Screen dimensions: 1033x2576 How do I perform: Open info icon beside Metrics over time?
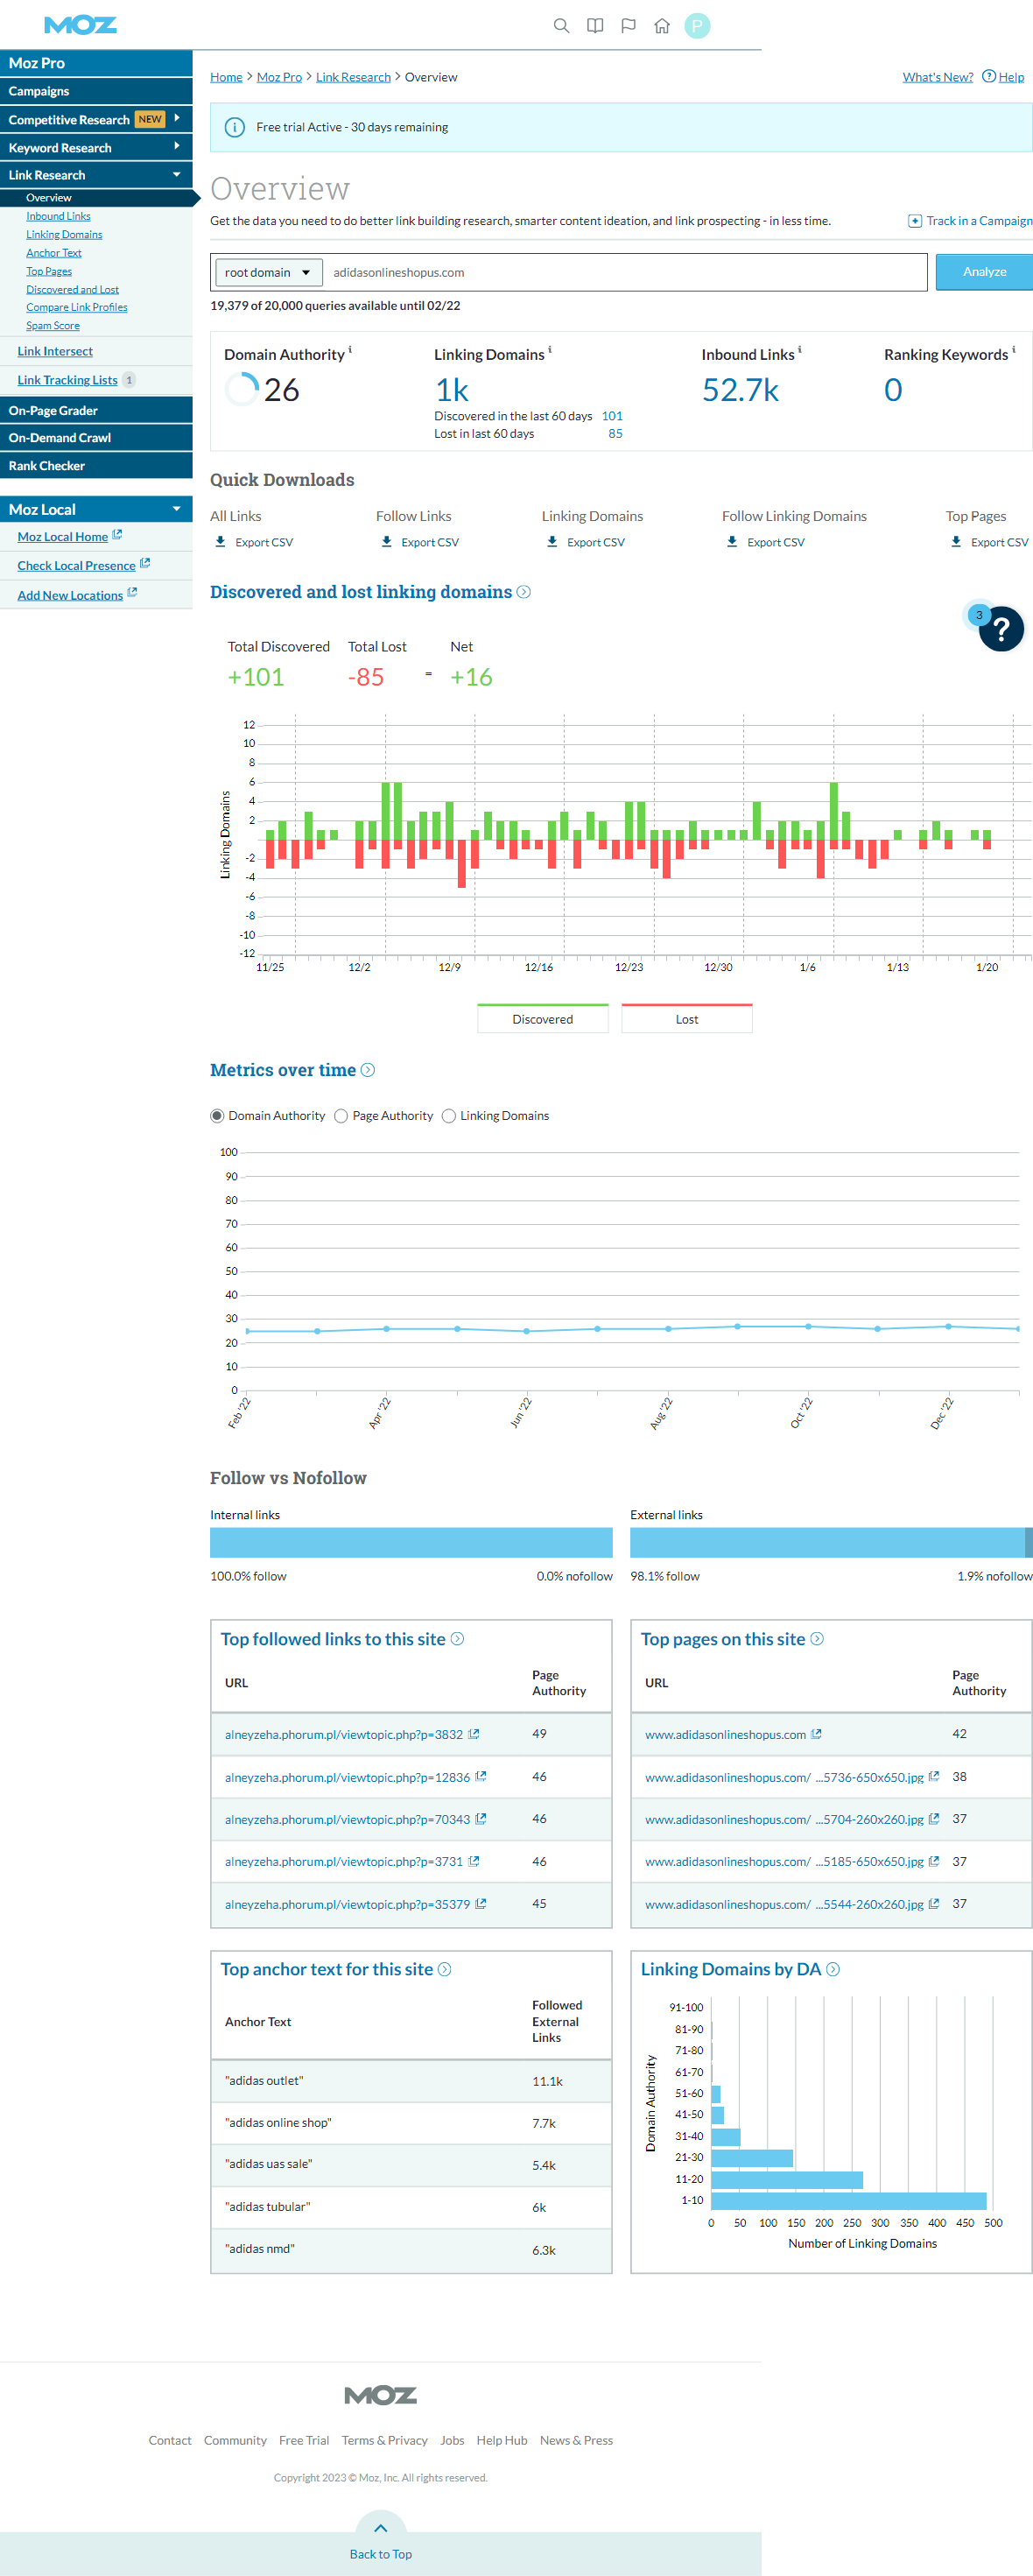click(x=368, y=1070)
